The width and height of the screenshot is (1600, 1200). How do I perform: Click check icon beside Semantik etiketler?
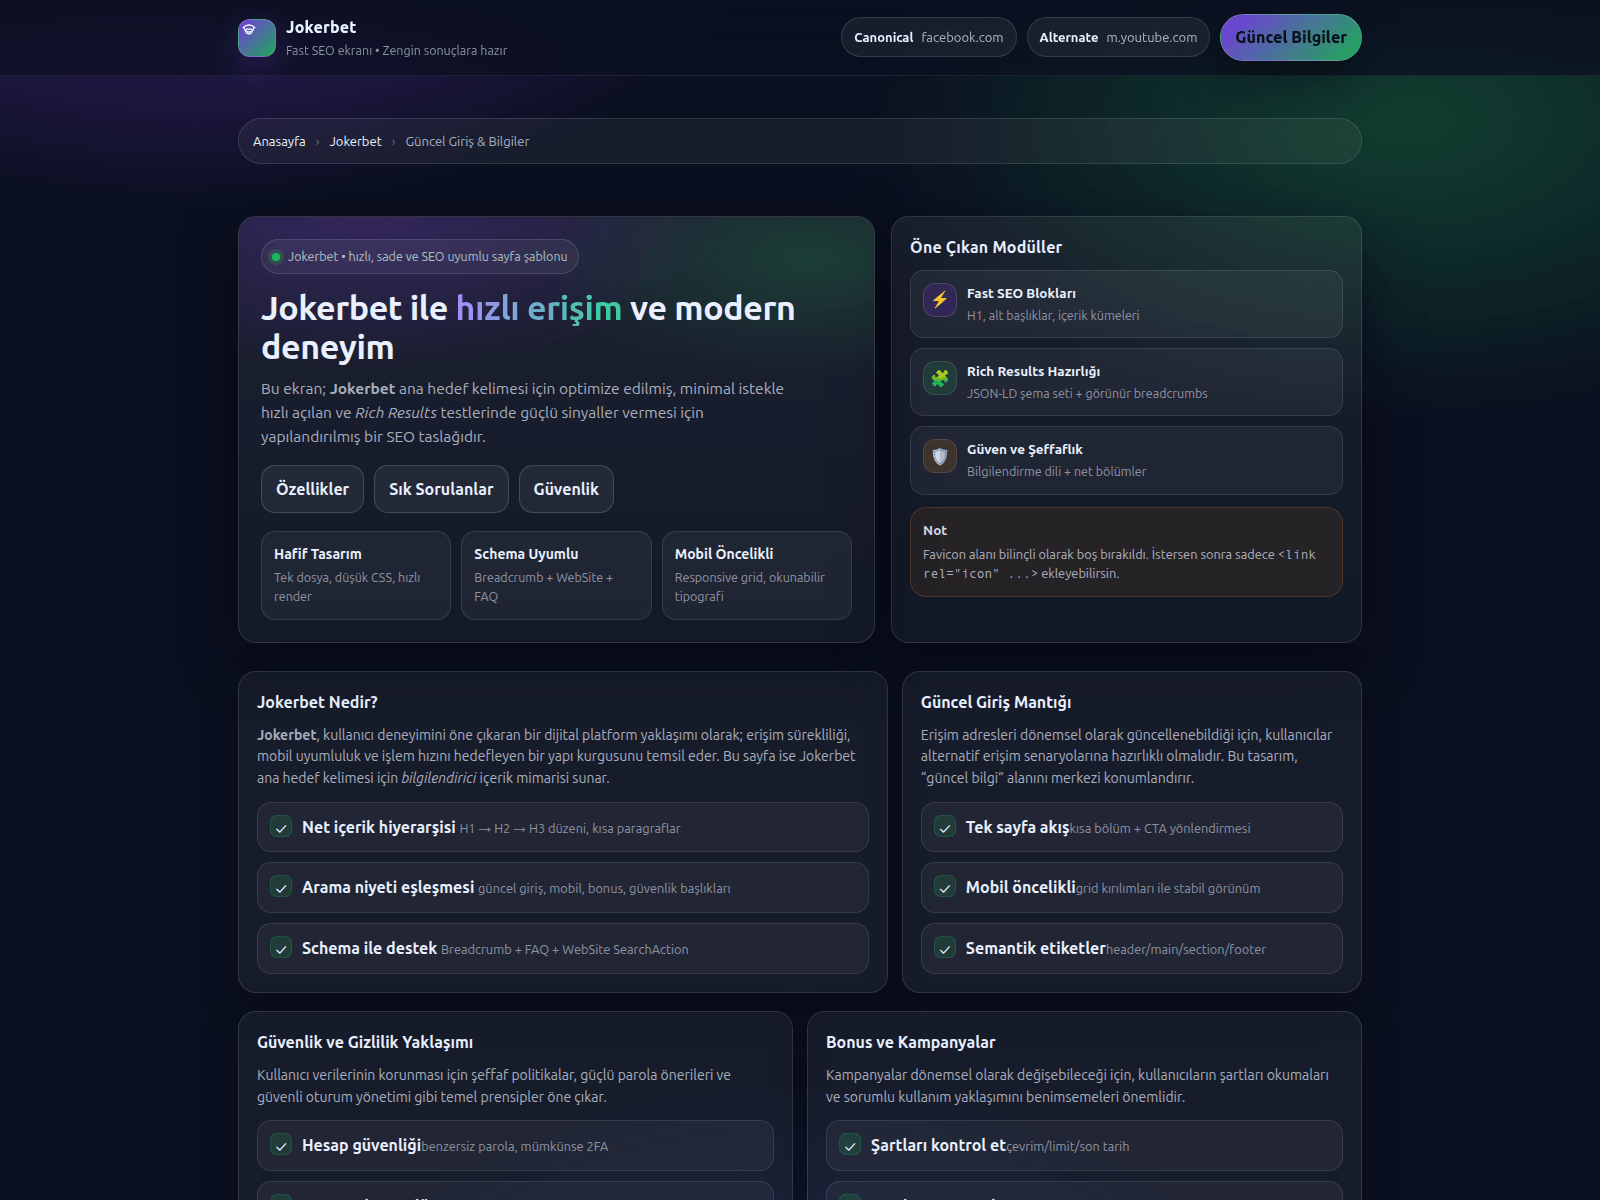(x=945, y=948)
